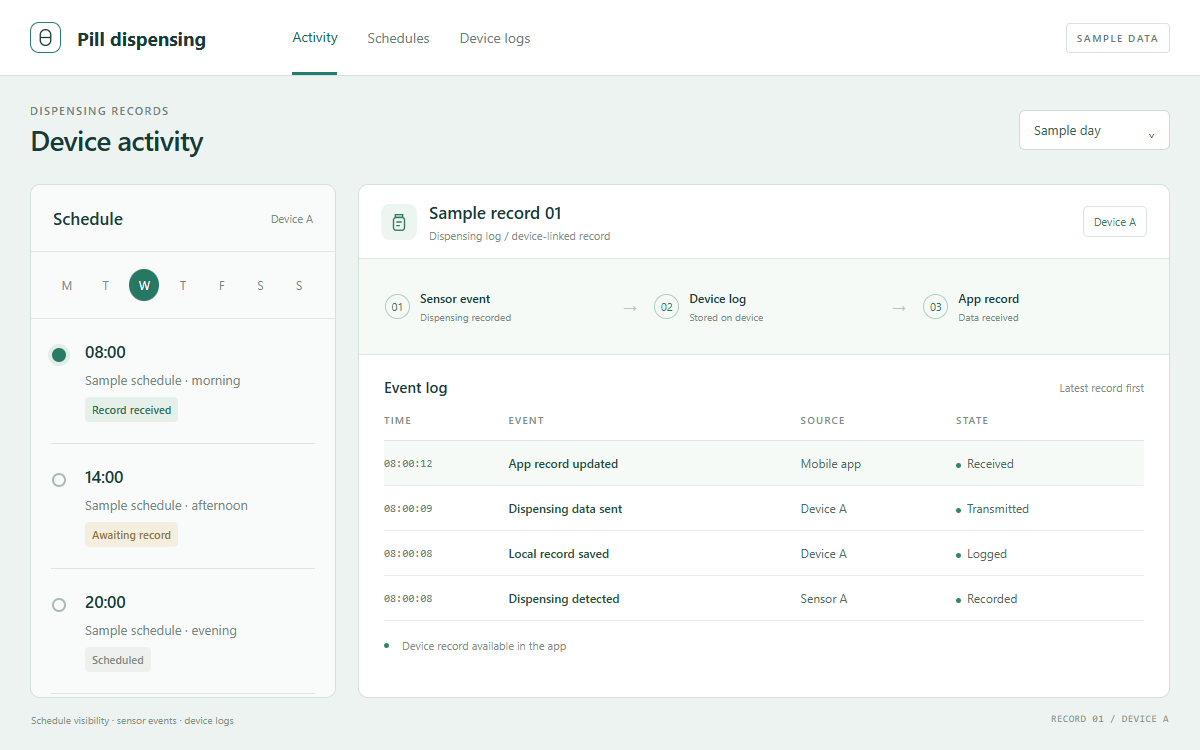
Task: Click the SAMPLE DATA button
Action: click(x=1118, y=38)
